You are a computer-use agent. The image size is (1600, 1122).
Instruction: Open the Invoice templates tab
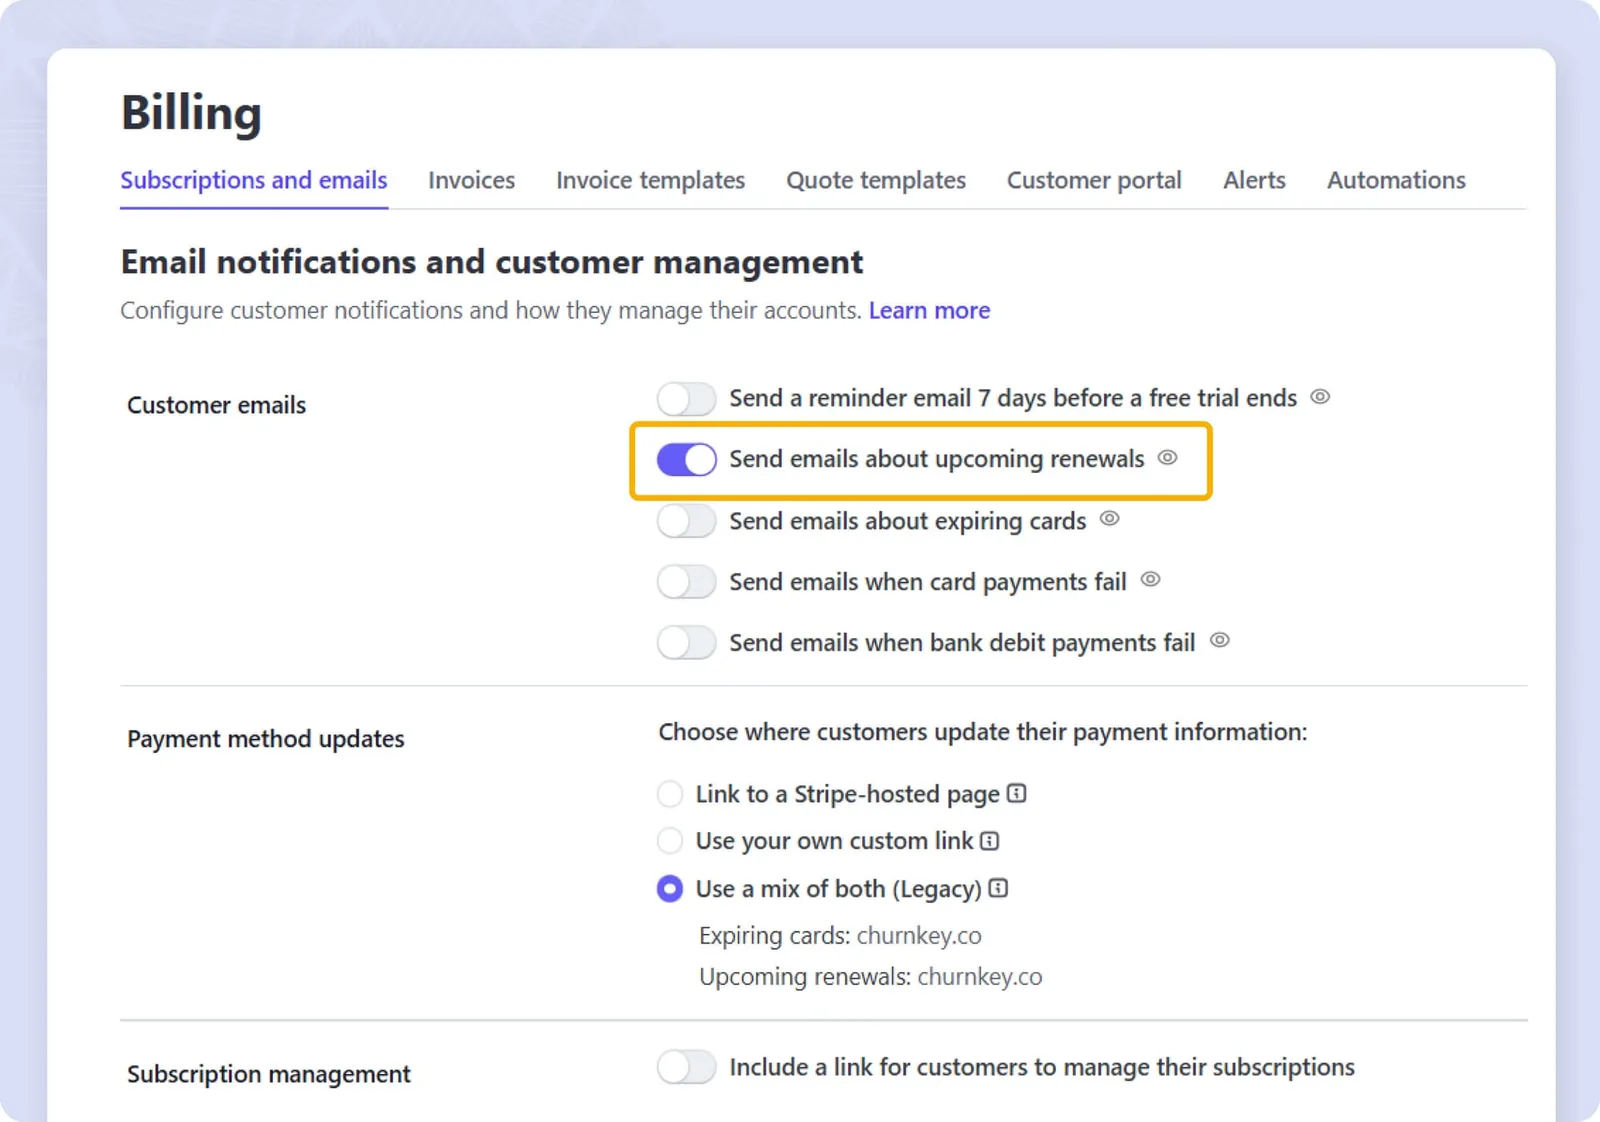650,180
